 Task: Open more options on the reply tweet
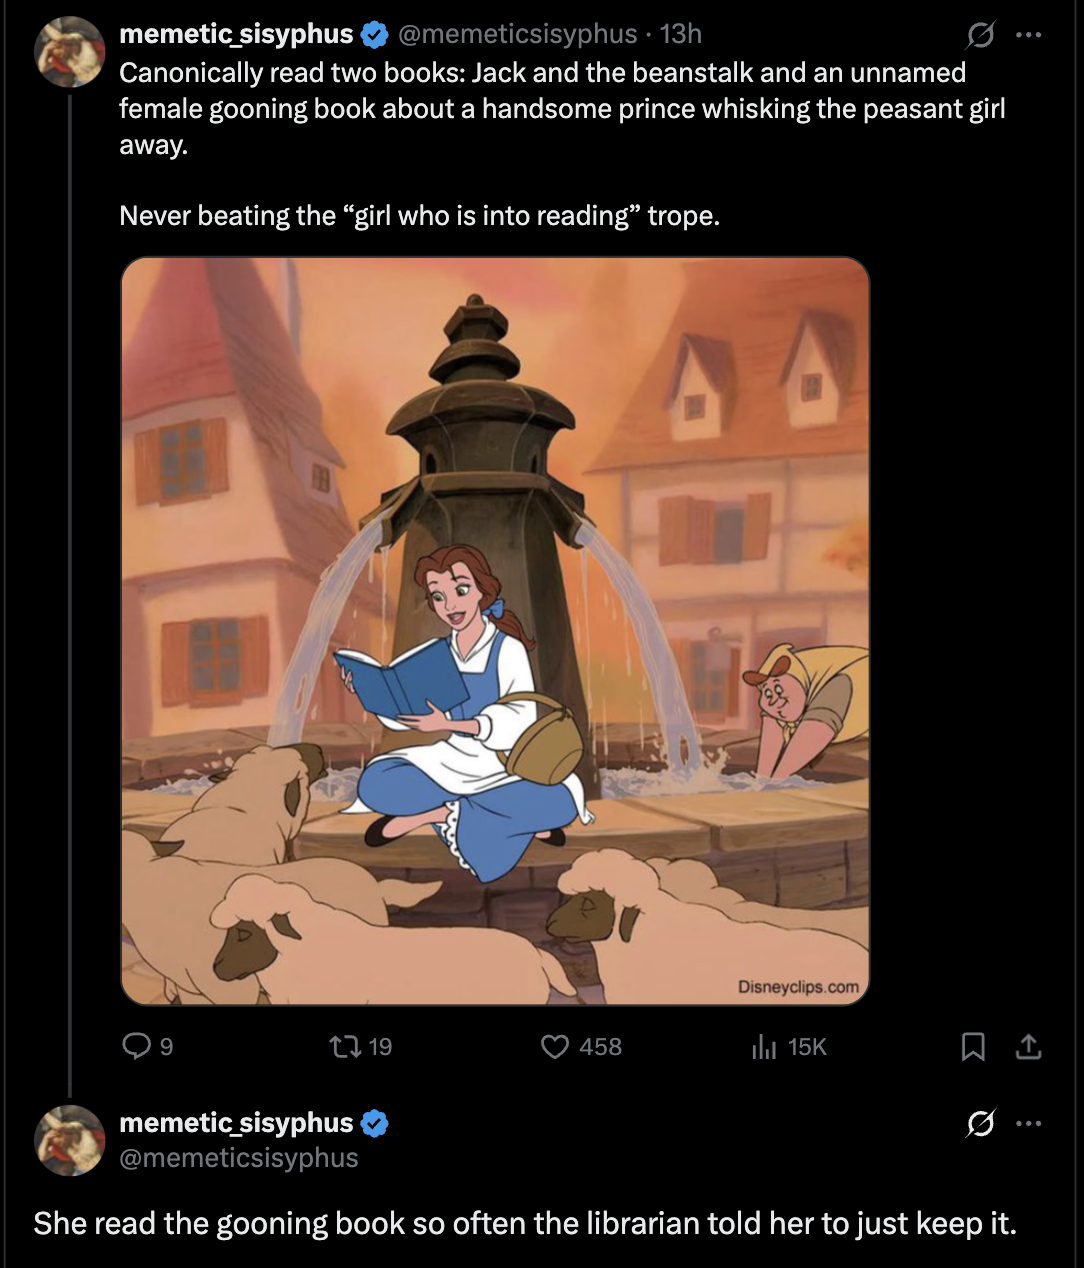[1028, 1124]
